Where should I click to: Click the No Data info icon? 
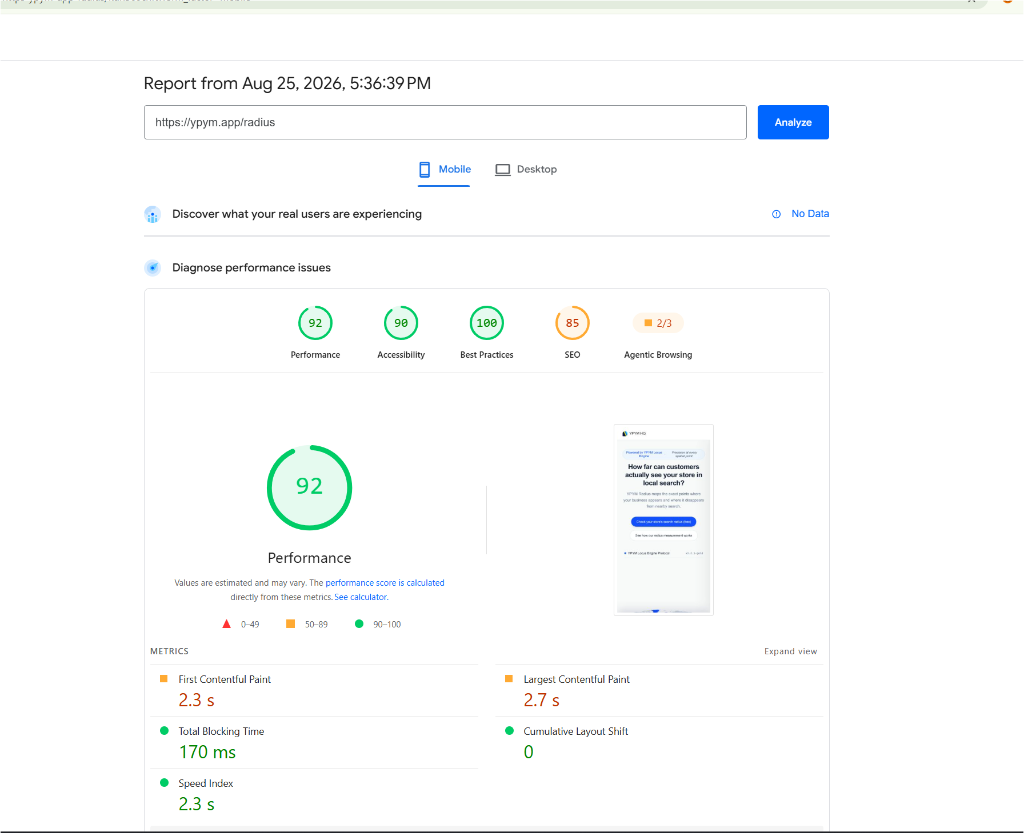click(x=776, y=214)
